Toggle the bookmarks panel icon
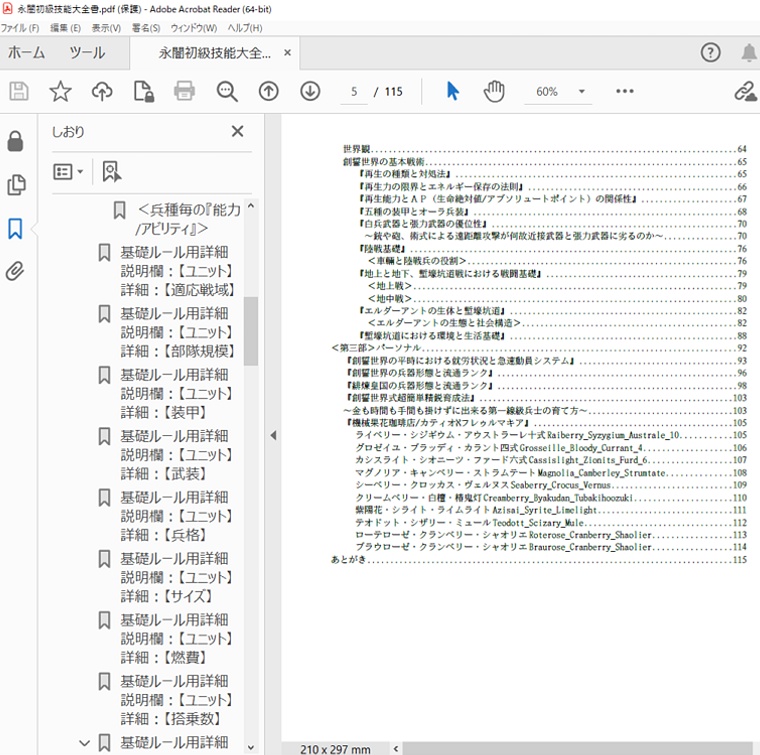 click(x=15, y=228)
